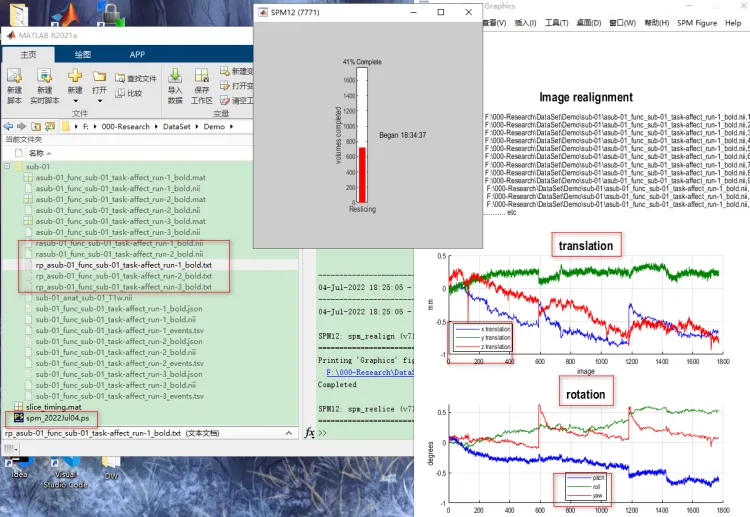The image size is (750, 517).
Task: Open the 帮助(H) menu in Graphics window
Action: click(x=657, y=23)
